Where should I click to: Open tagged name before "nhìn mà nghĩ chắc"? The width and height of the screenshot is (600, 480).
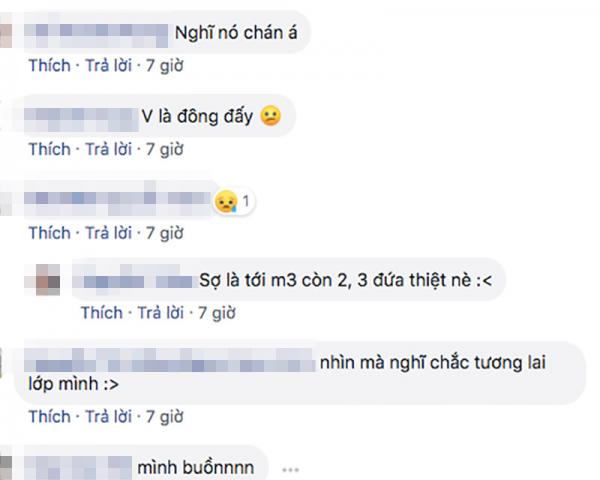pyautogui.click(x=170, y=360)
